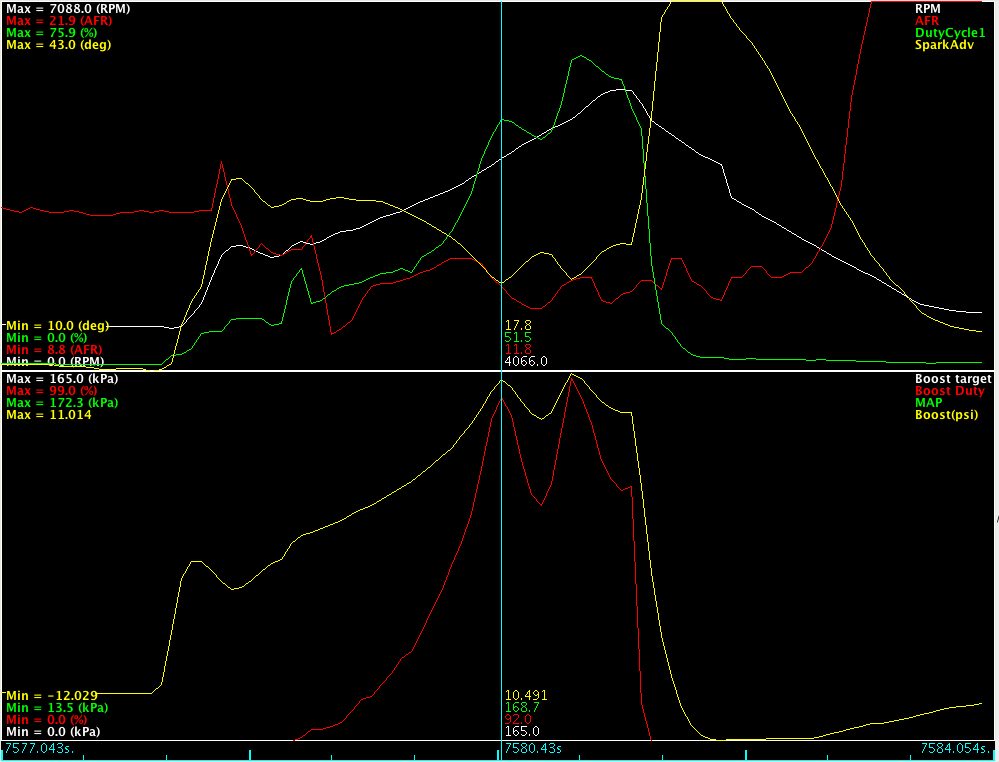
Task: Click the DutyCycle1 legend label
Action: [x=950, y=33]
